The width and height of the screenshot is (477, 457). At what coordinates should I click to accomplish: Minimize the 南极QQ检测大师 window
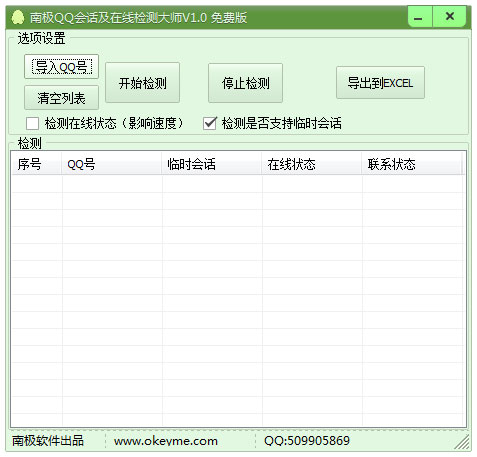[x=420, y=17]
